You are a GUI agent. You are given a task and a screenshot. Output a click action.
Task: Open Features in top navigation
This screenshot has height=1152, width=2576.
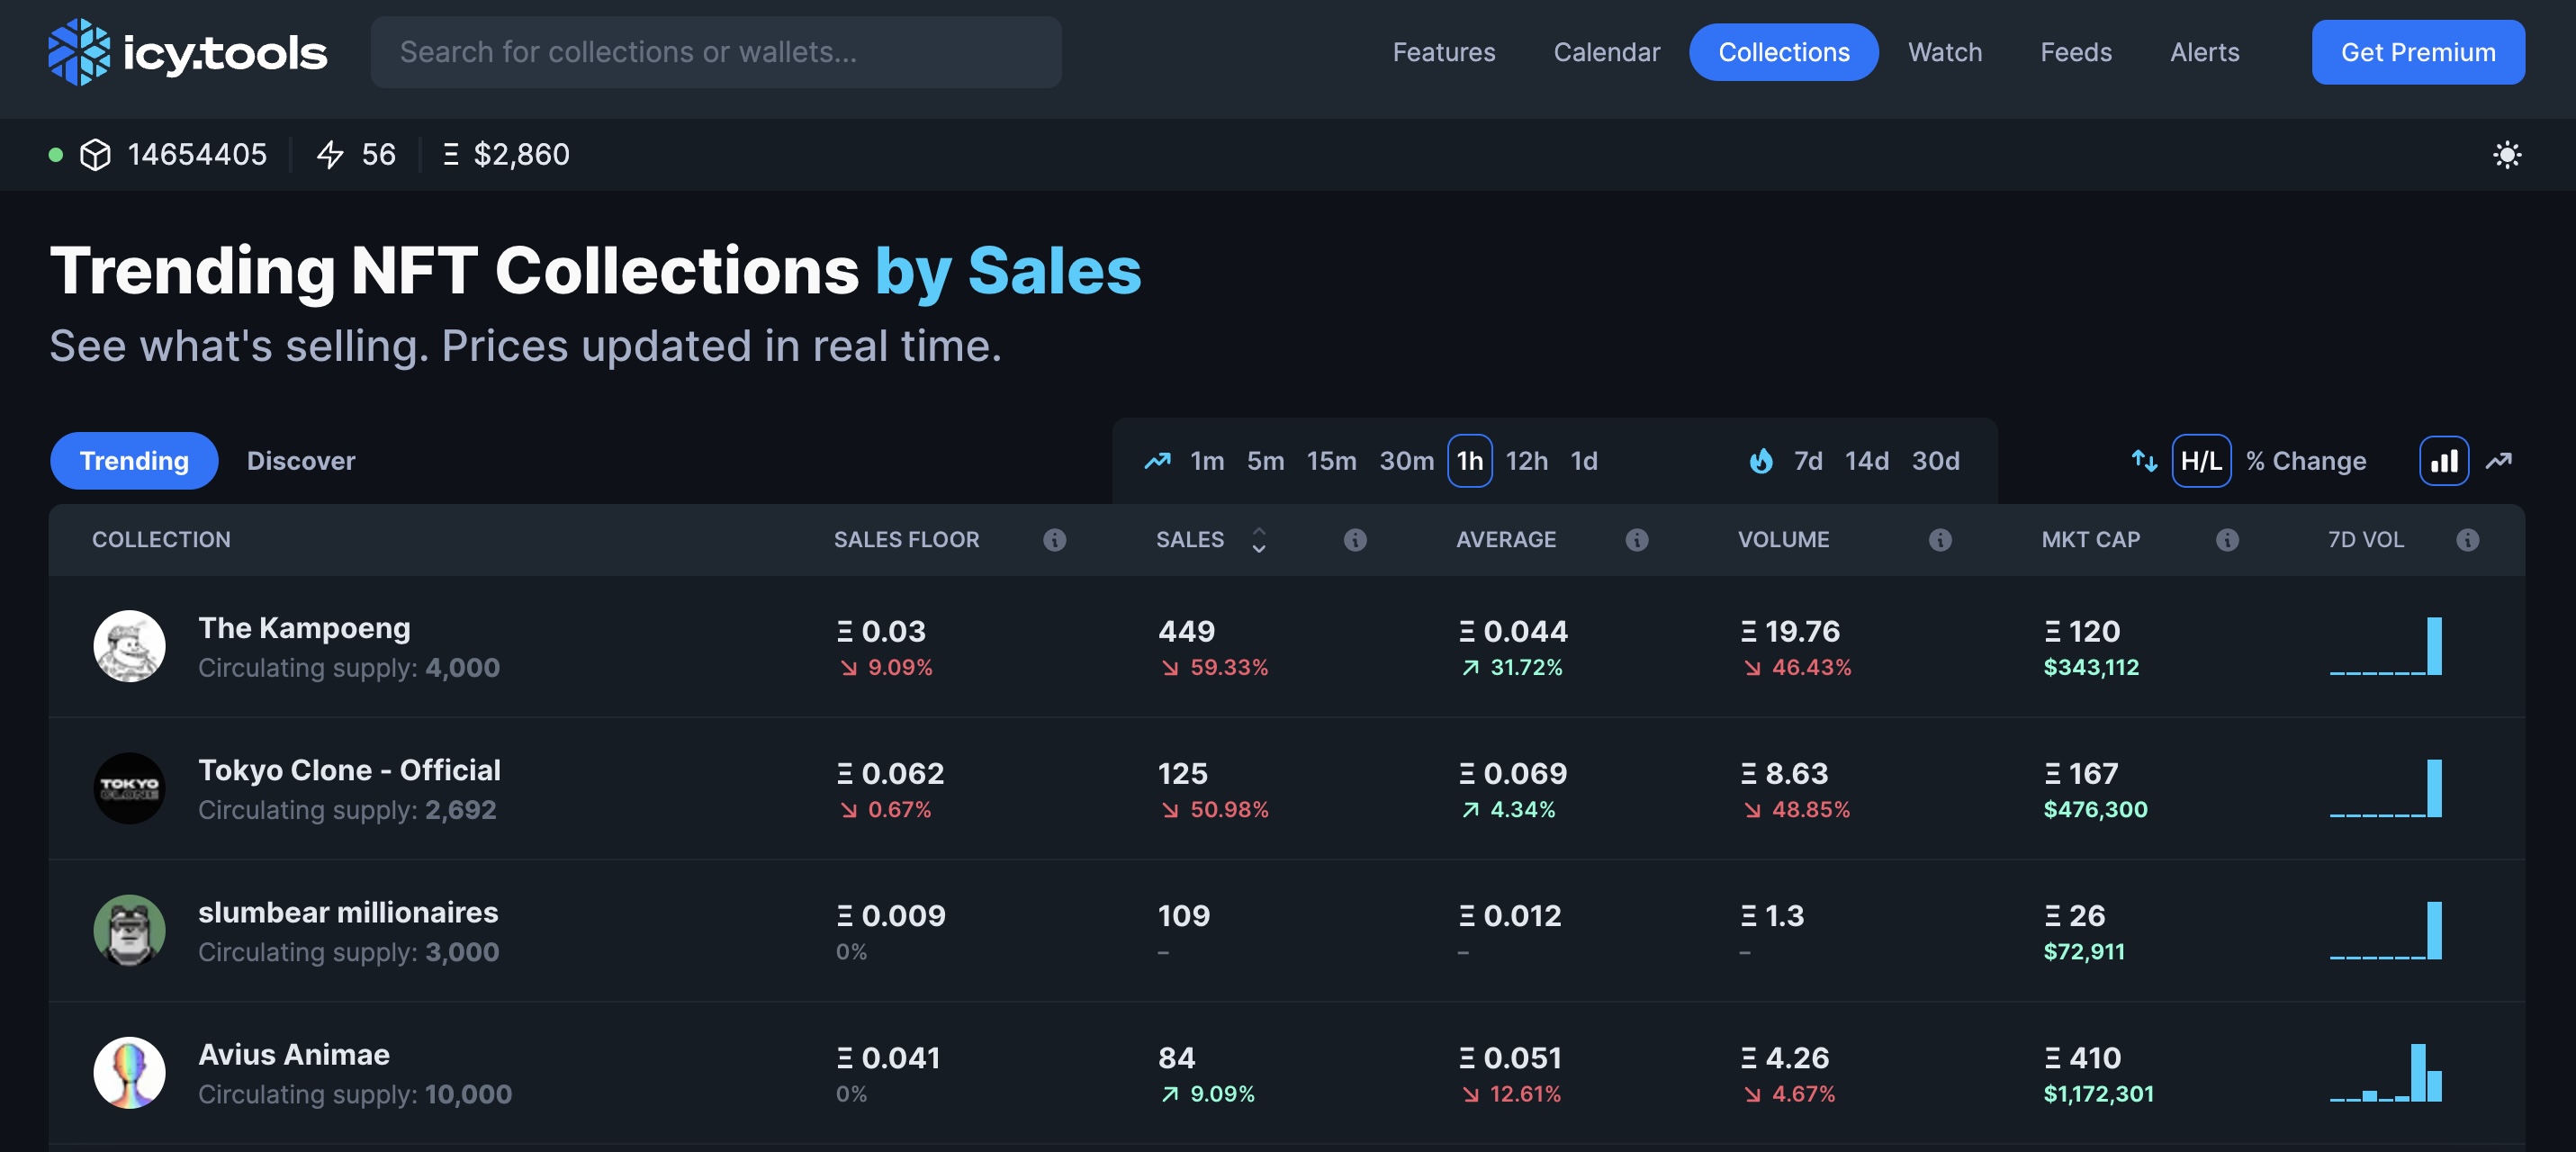1443,52
